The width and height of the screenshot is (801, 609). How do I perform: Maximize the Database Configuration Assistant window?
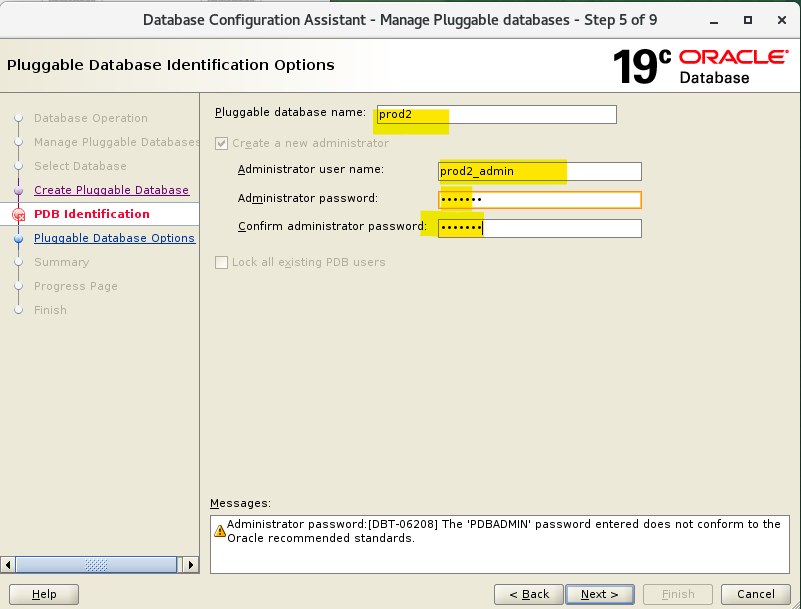[748, 20]
